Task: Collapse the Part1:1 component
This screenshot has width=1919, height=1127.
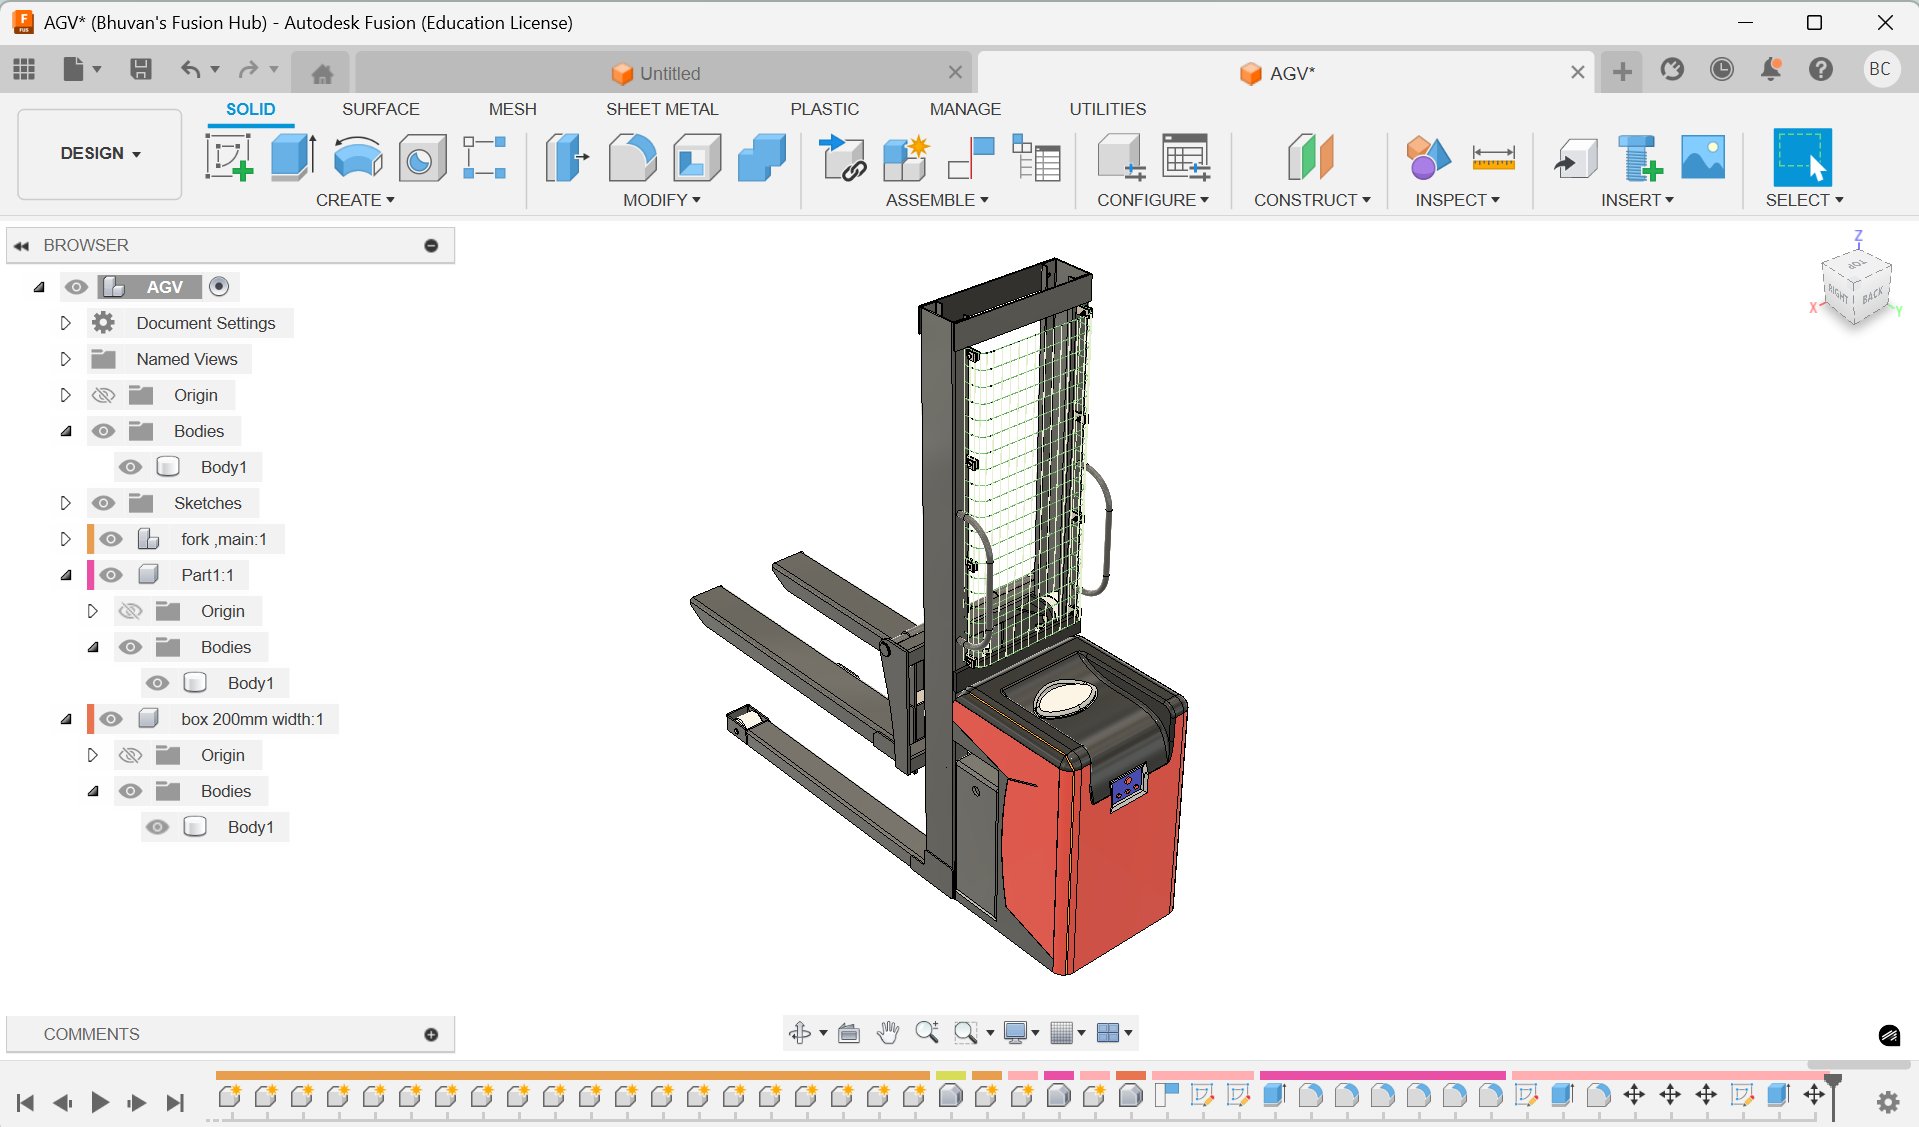Action: [x=66, y=575]
